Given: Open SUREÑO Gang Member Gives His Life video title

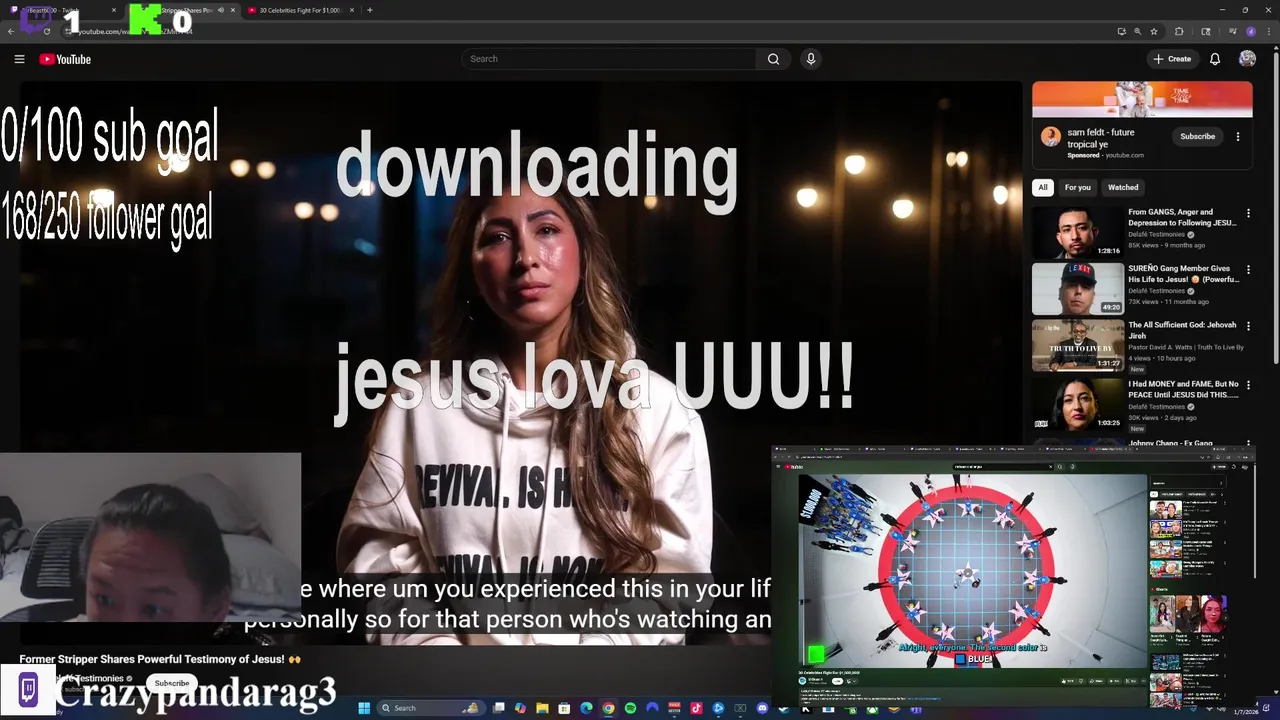Looking at the screenshot, I should [1183, 274].
